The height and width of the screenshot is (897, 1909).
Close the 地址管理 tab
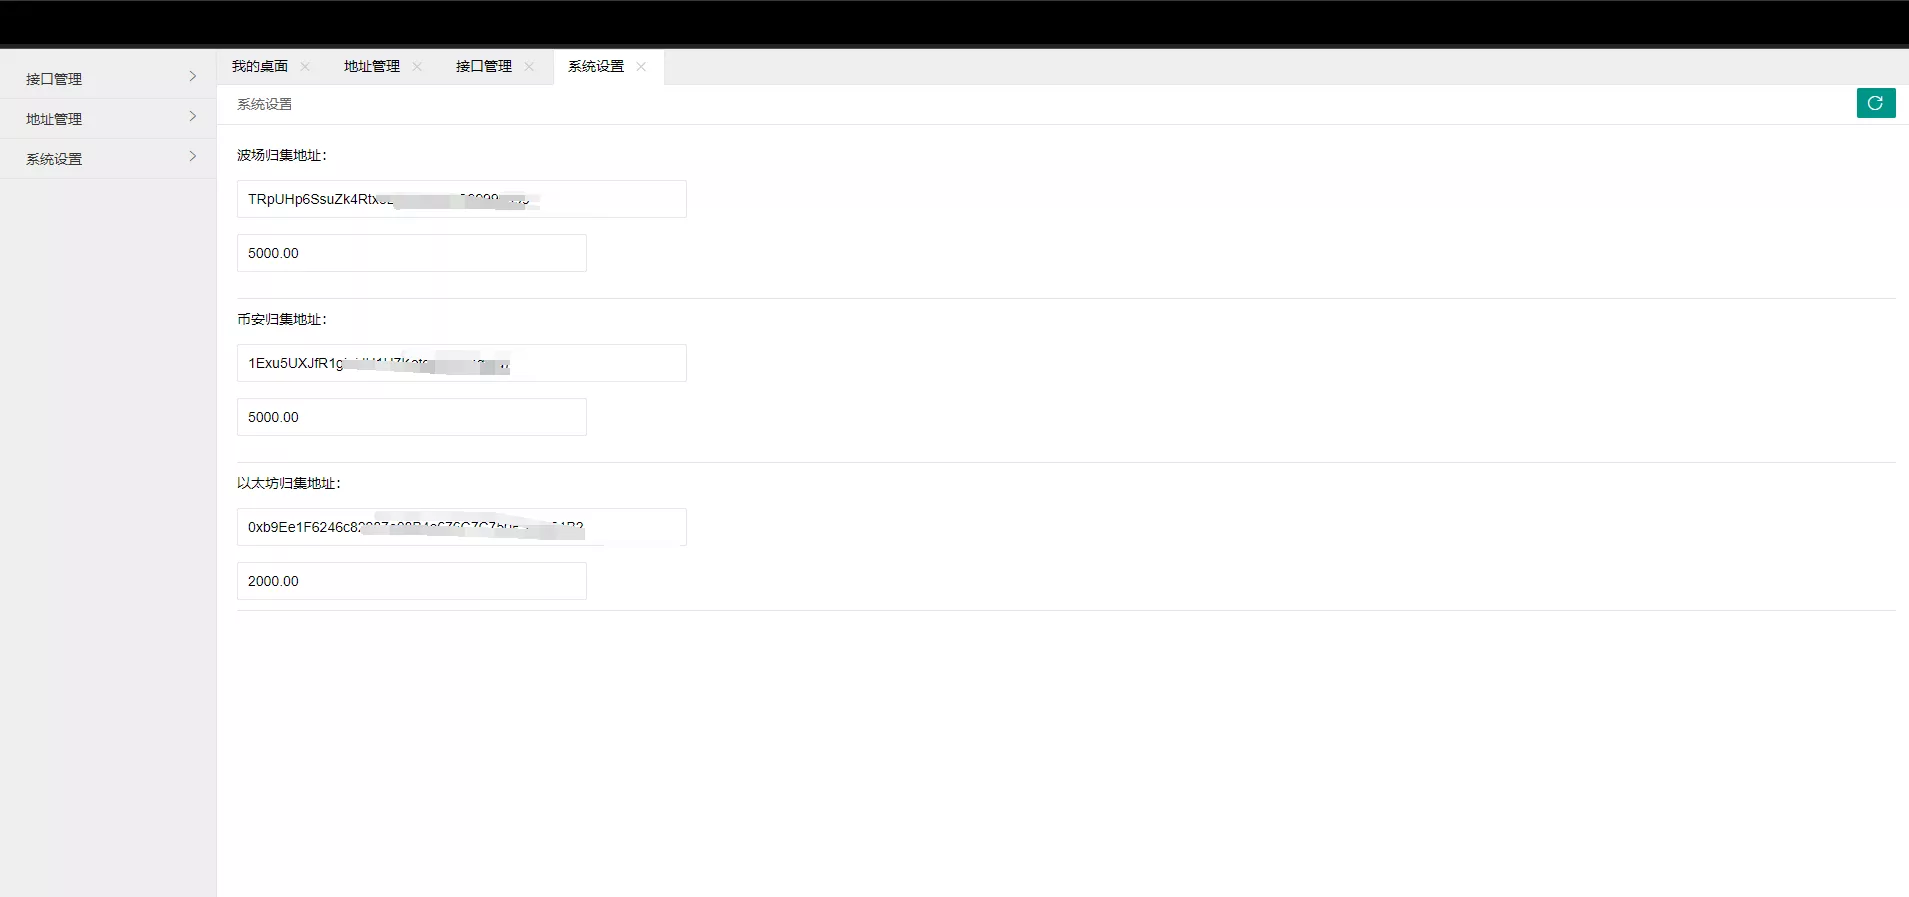click(417, 67)
